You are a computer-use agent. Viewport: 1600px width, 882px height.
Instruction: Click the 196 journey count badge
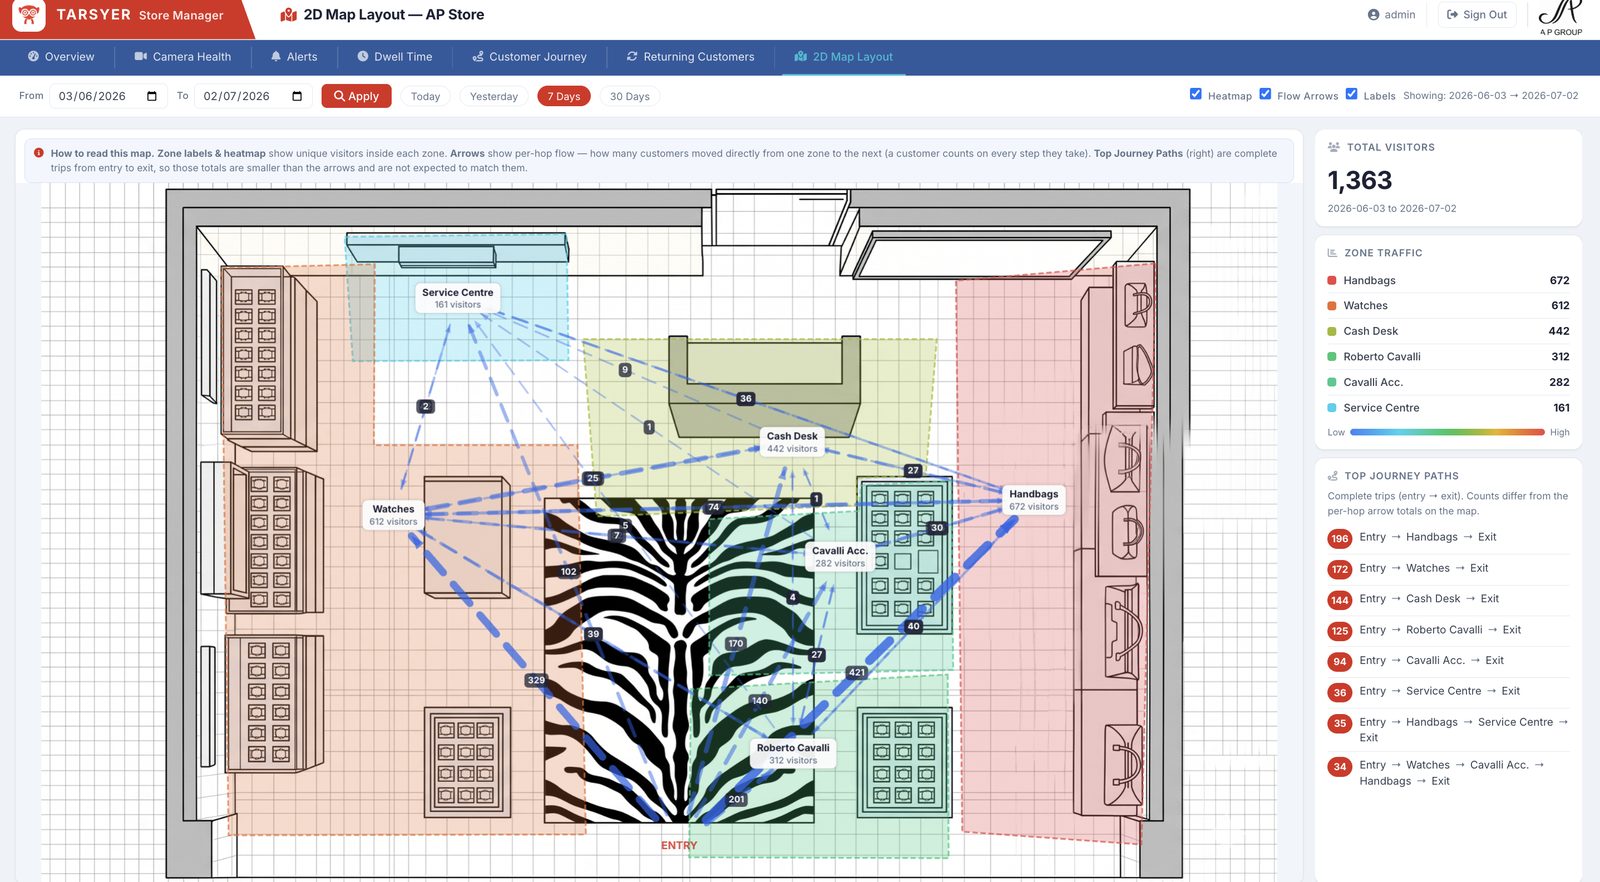tap(1340, 538)
